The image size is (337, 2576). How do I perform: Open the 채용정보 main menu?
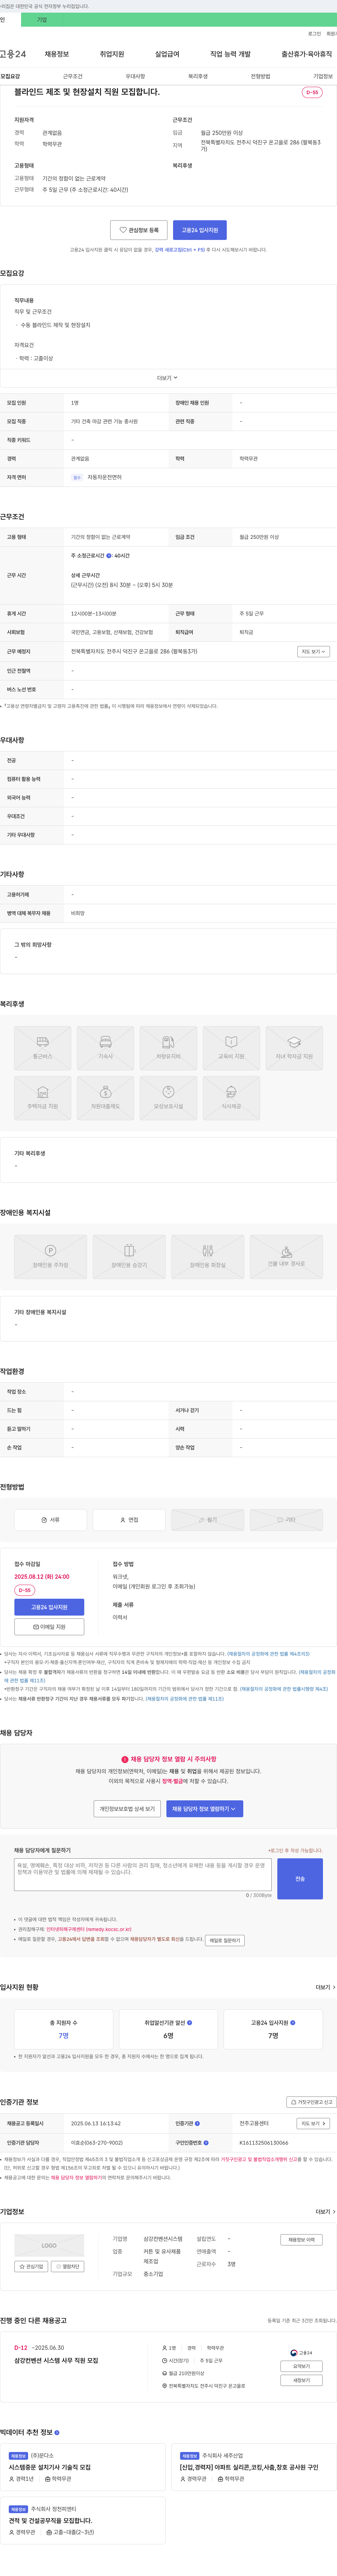(56, 54)
